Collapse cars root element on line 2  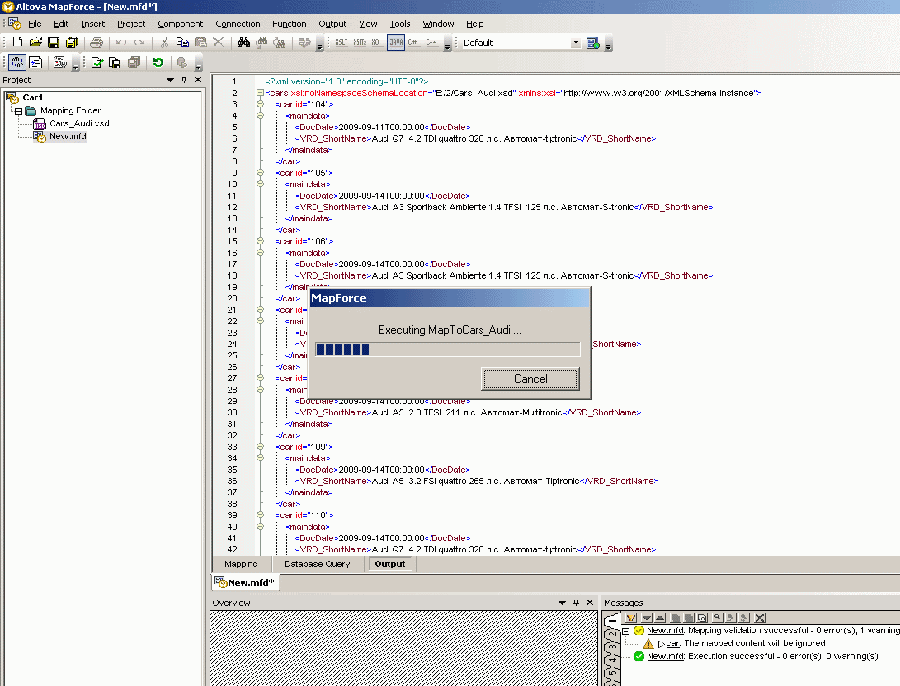[x=260, y=92]
